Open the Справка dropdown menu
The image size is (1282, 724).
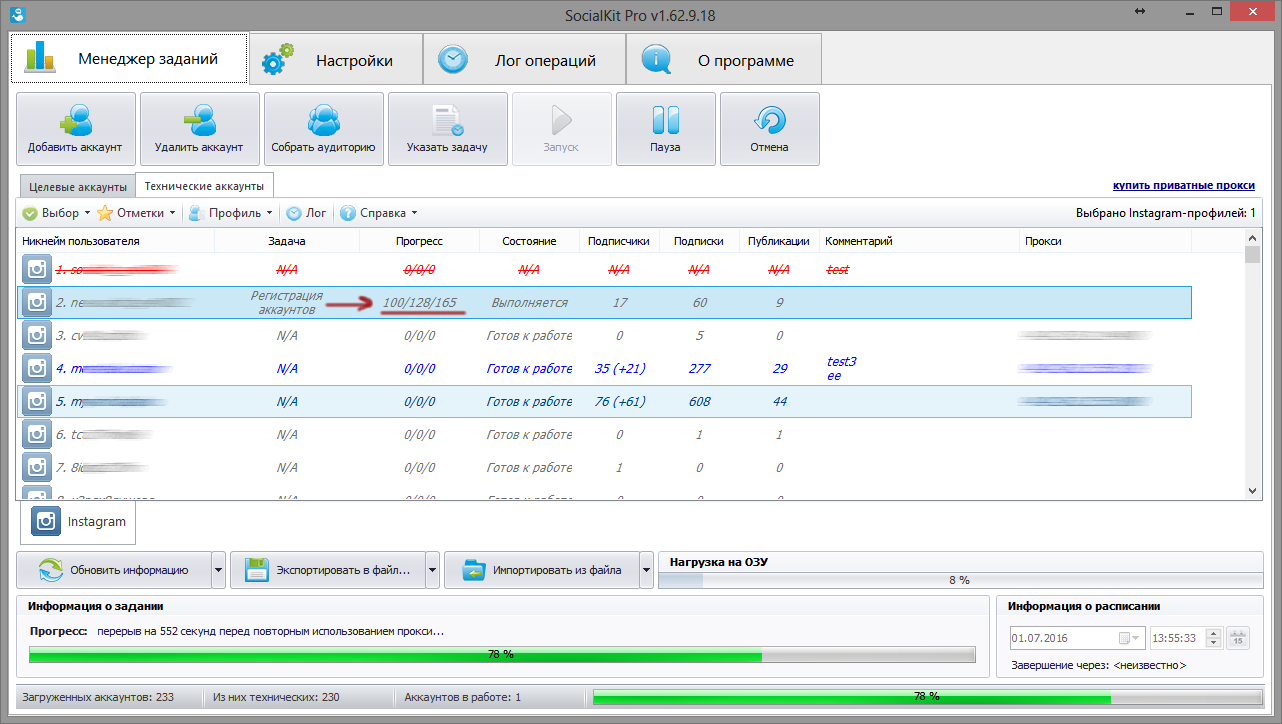click(x=378, y=213)
